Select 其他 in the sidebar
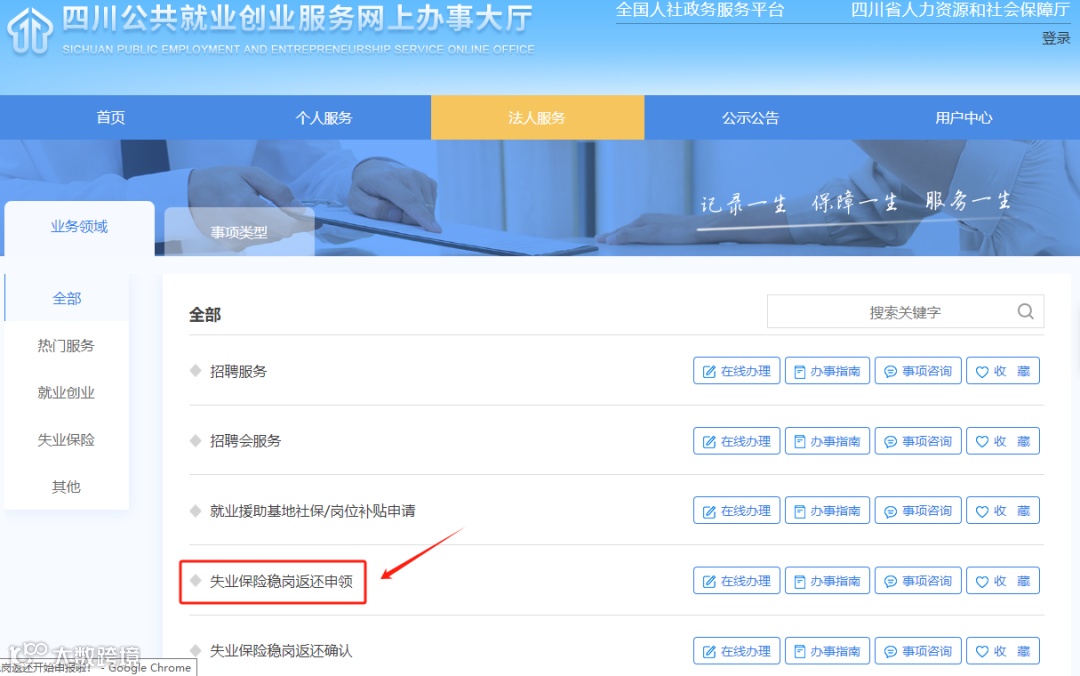 pyautogui.click(x=66, y=486)
